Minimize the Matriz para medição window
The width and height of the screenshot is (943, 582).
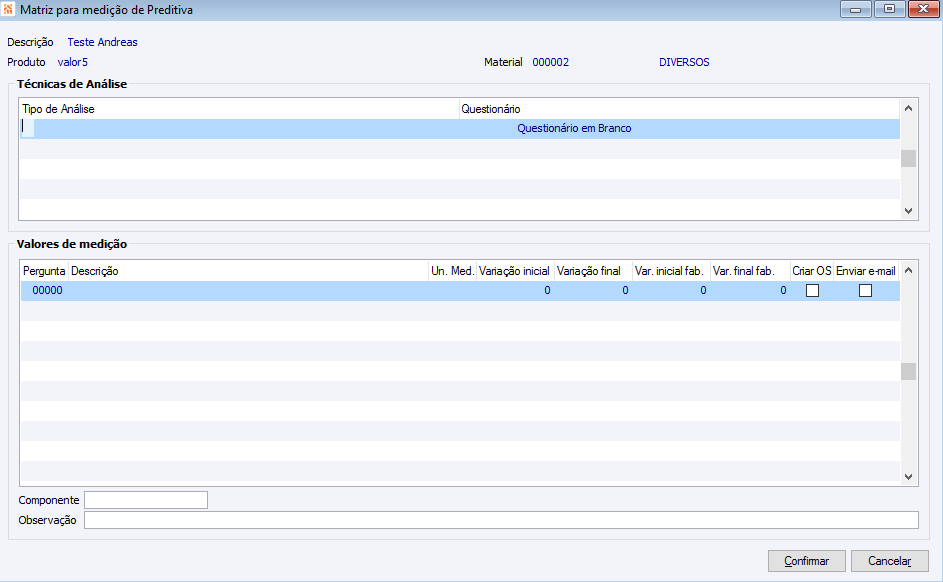pos(855,9)
